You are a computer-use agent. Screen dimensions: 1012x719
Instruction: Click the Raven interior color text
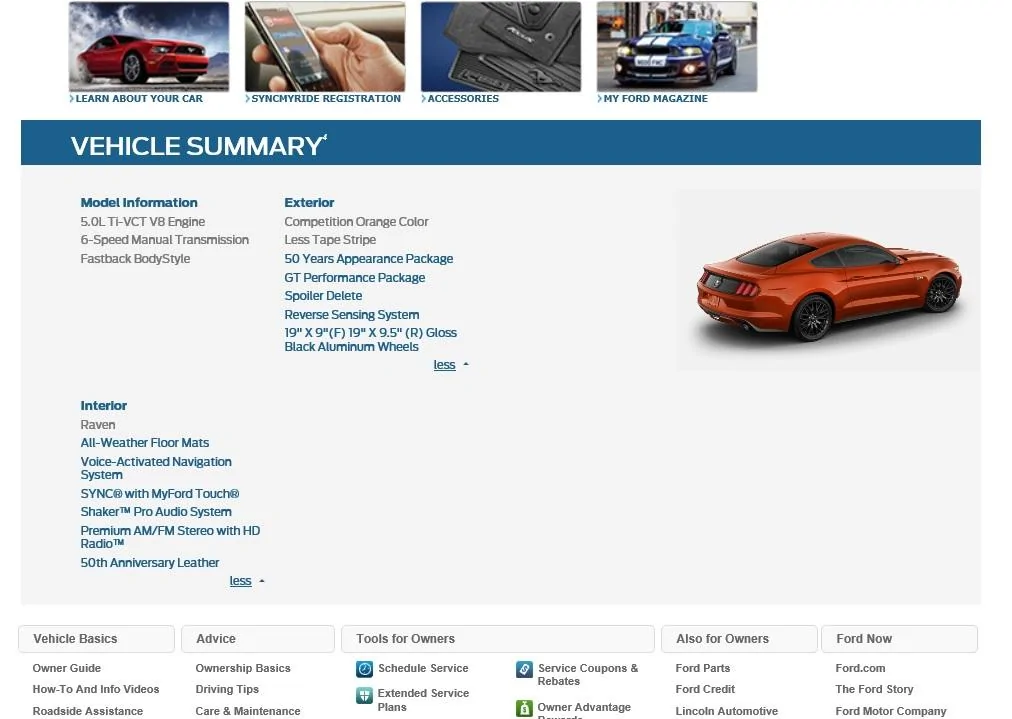[x=97, y=425]
